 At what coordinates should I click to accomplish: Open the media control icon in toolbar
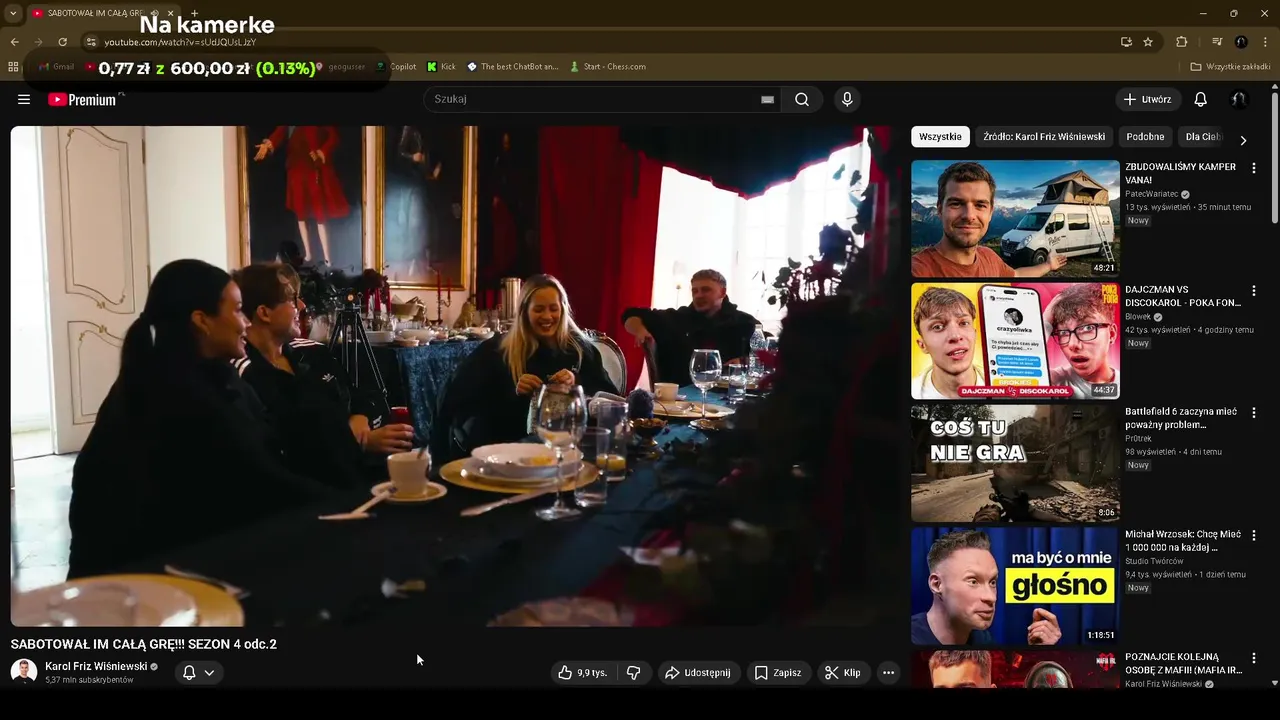coord(1217,42)
